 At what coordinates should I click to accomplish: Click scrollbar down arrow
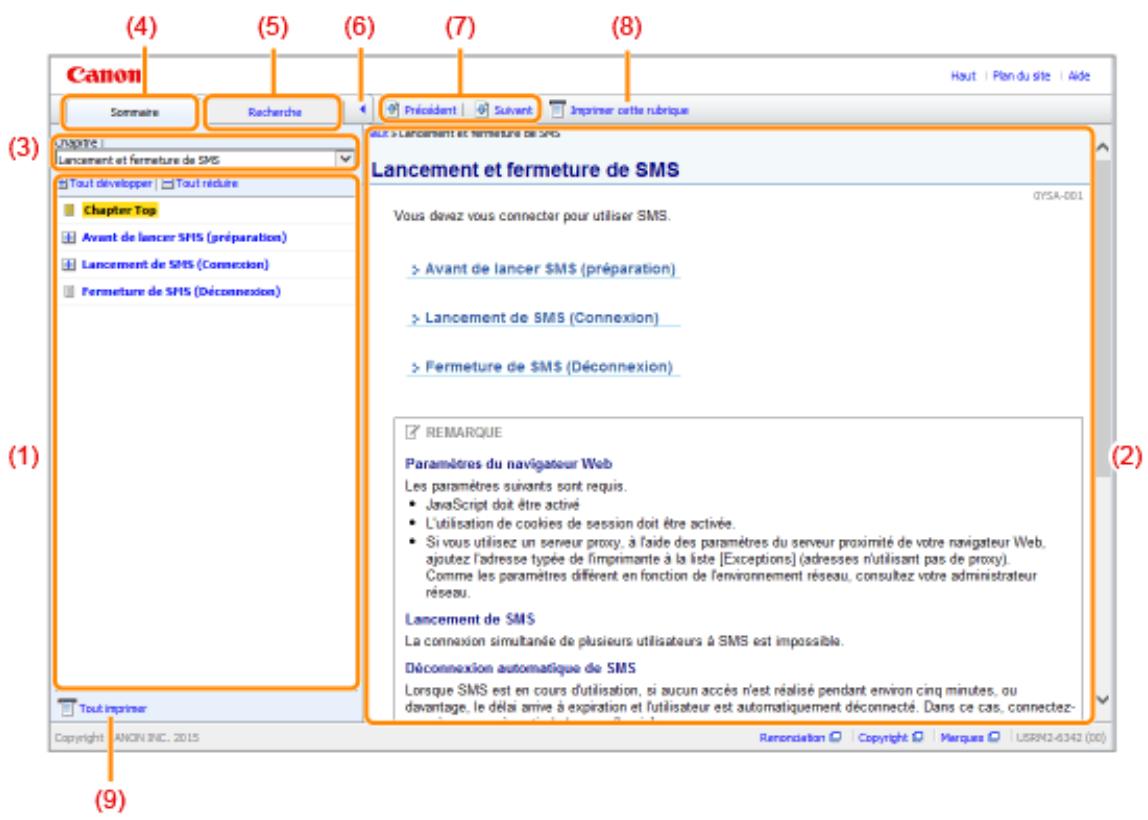pos(1103,700)
